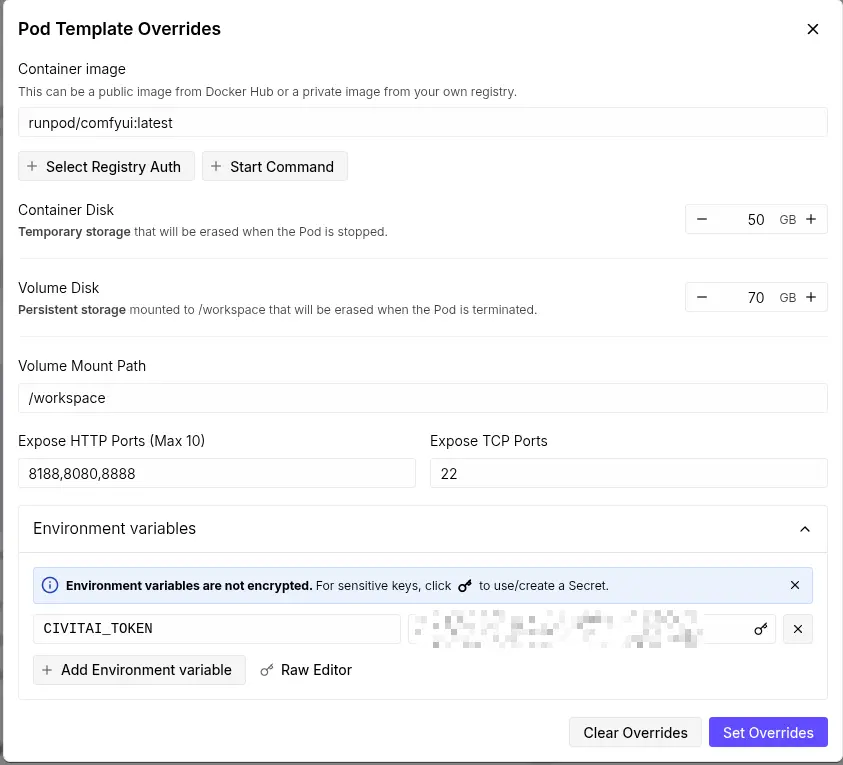The width and height of the screenshot is (843, 765).
Task: Increase Volume Disk size with plus
Action: [x=811, y=297]
